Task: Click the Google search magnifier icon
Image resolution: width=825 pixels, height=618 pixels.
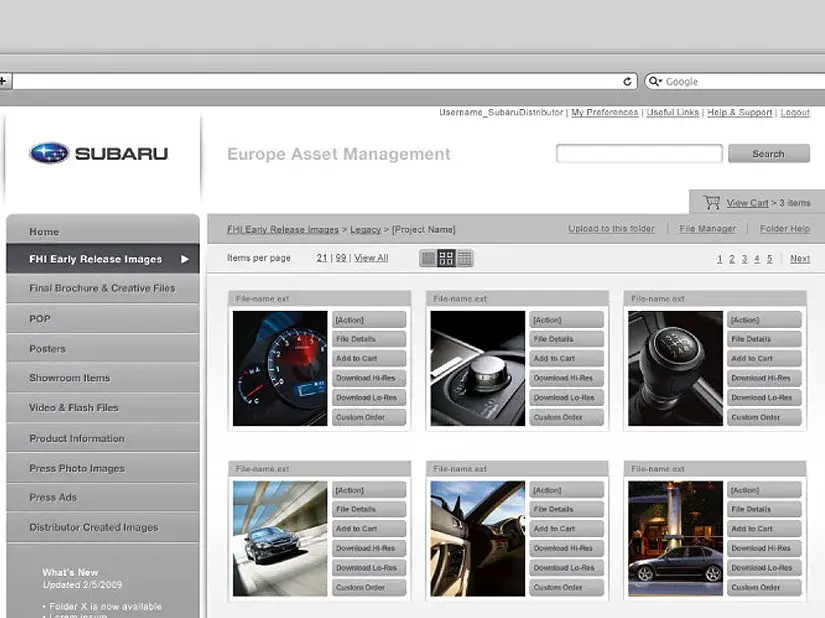Action: pos(655,82)
